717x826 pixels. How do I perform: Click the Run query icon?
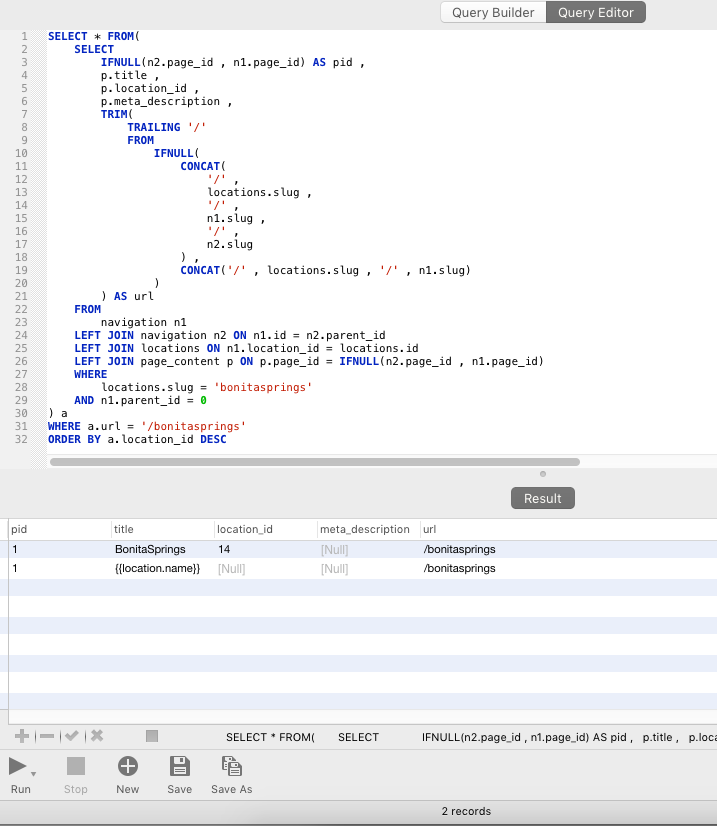pyautogui.click(x=18, y=767)
